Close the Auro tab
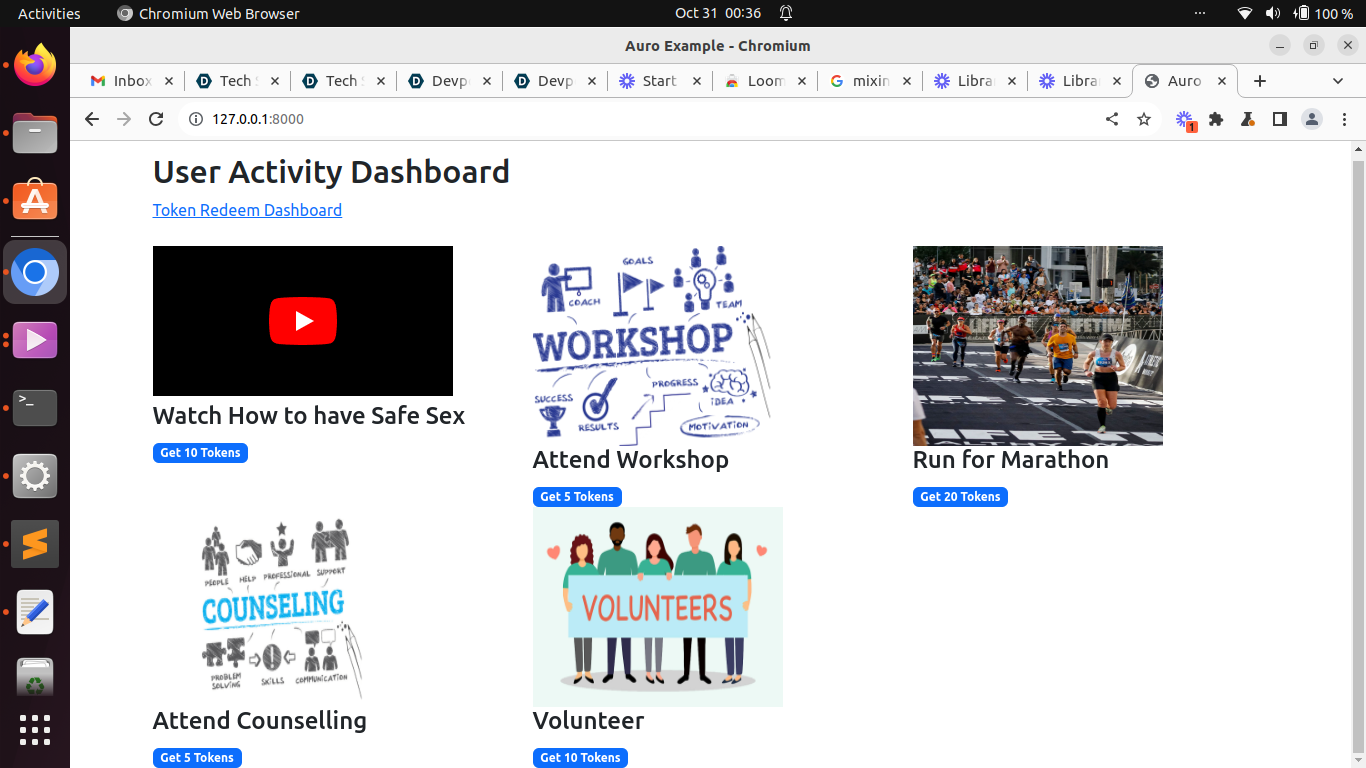1366x768 pixels. (x=1222, y=81)
